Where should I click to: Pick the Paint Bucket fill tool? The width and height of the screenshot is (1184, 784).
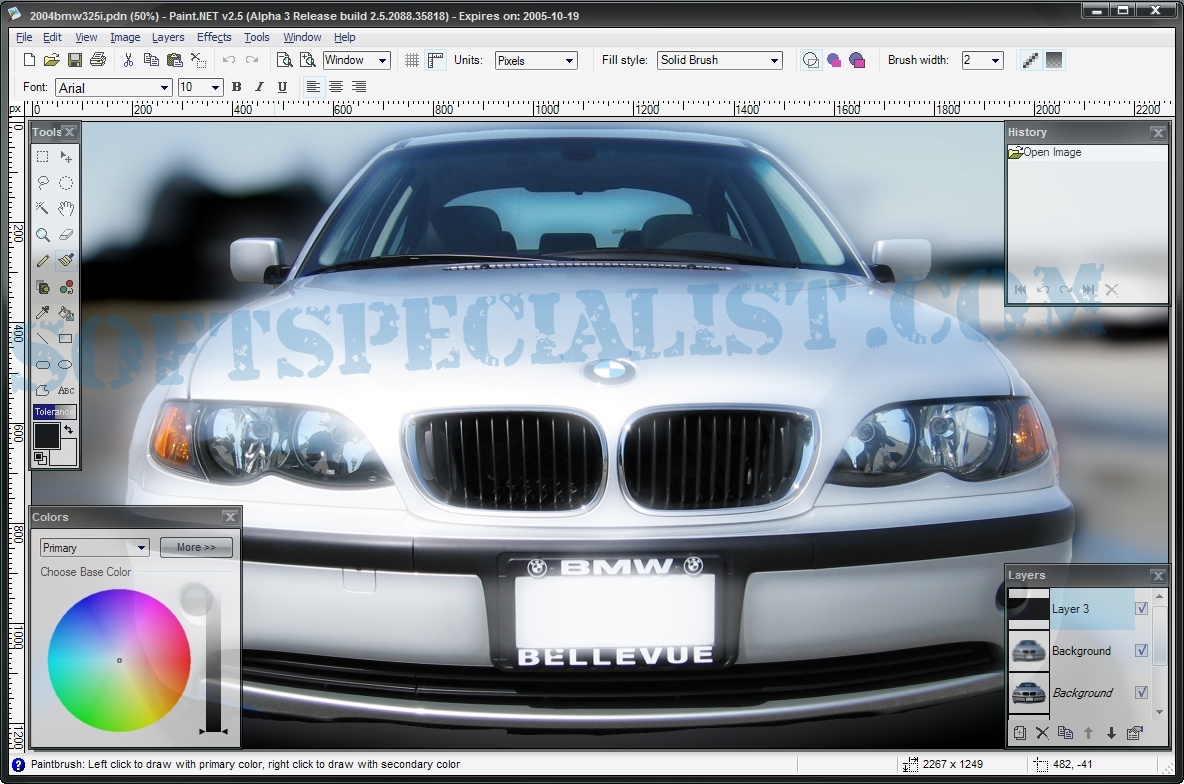tap(66, 313)
